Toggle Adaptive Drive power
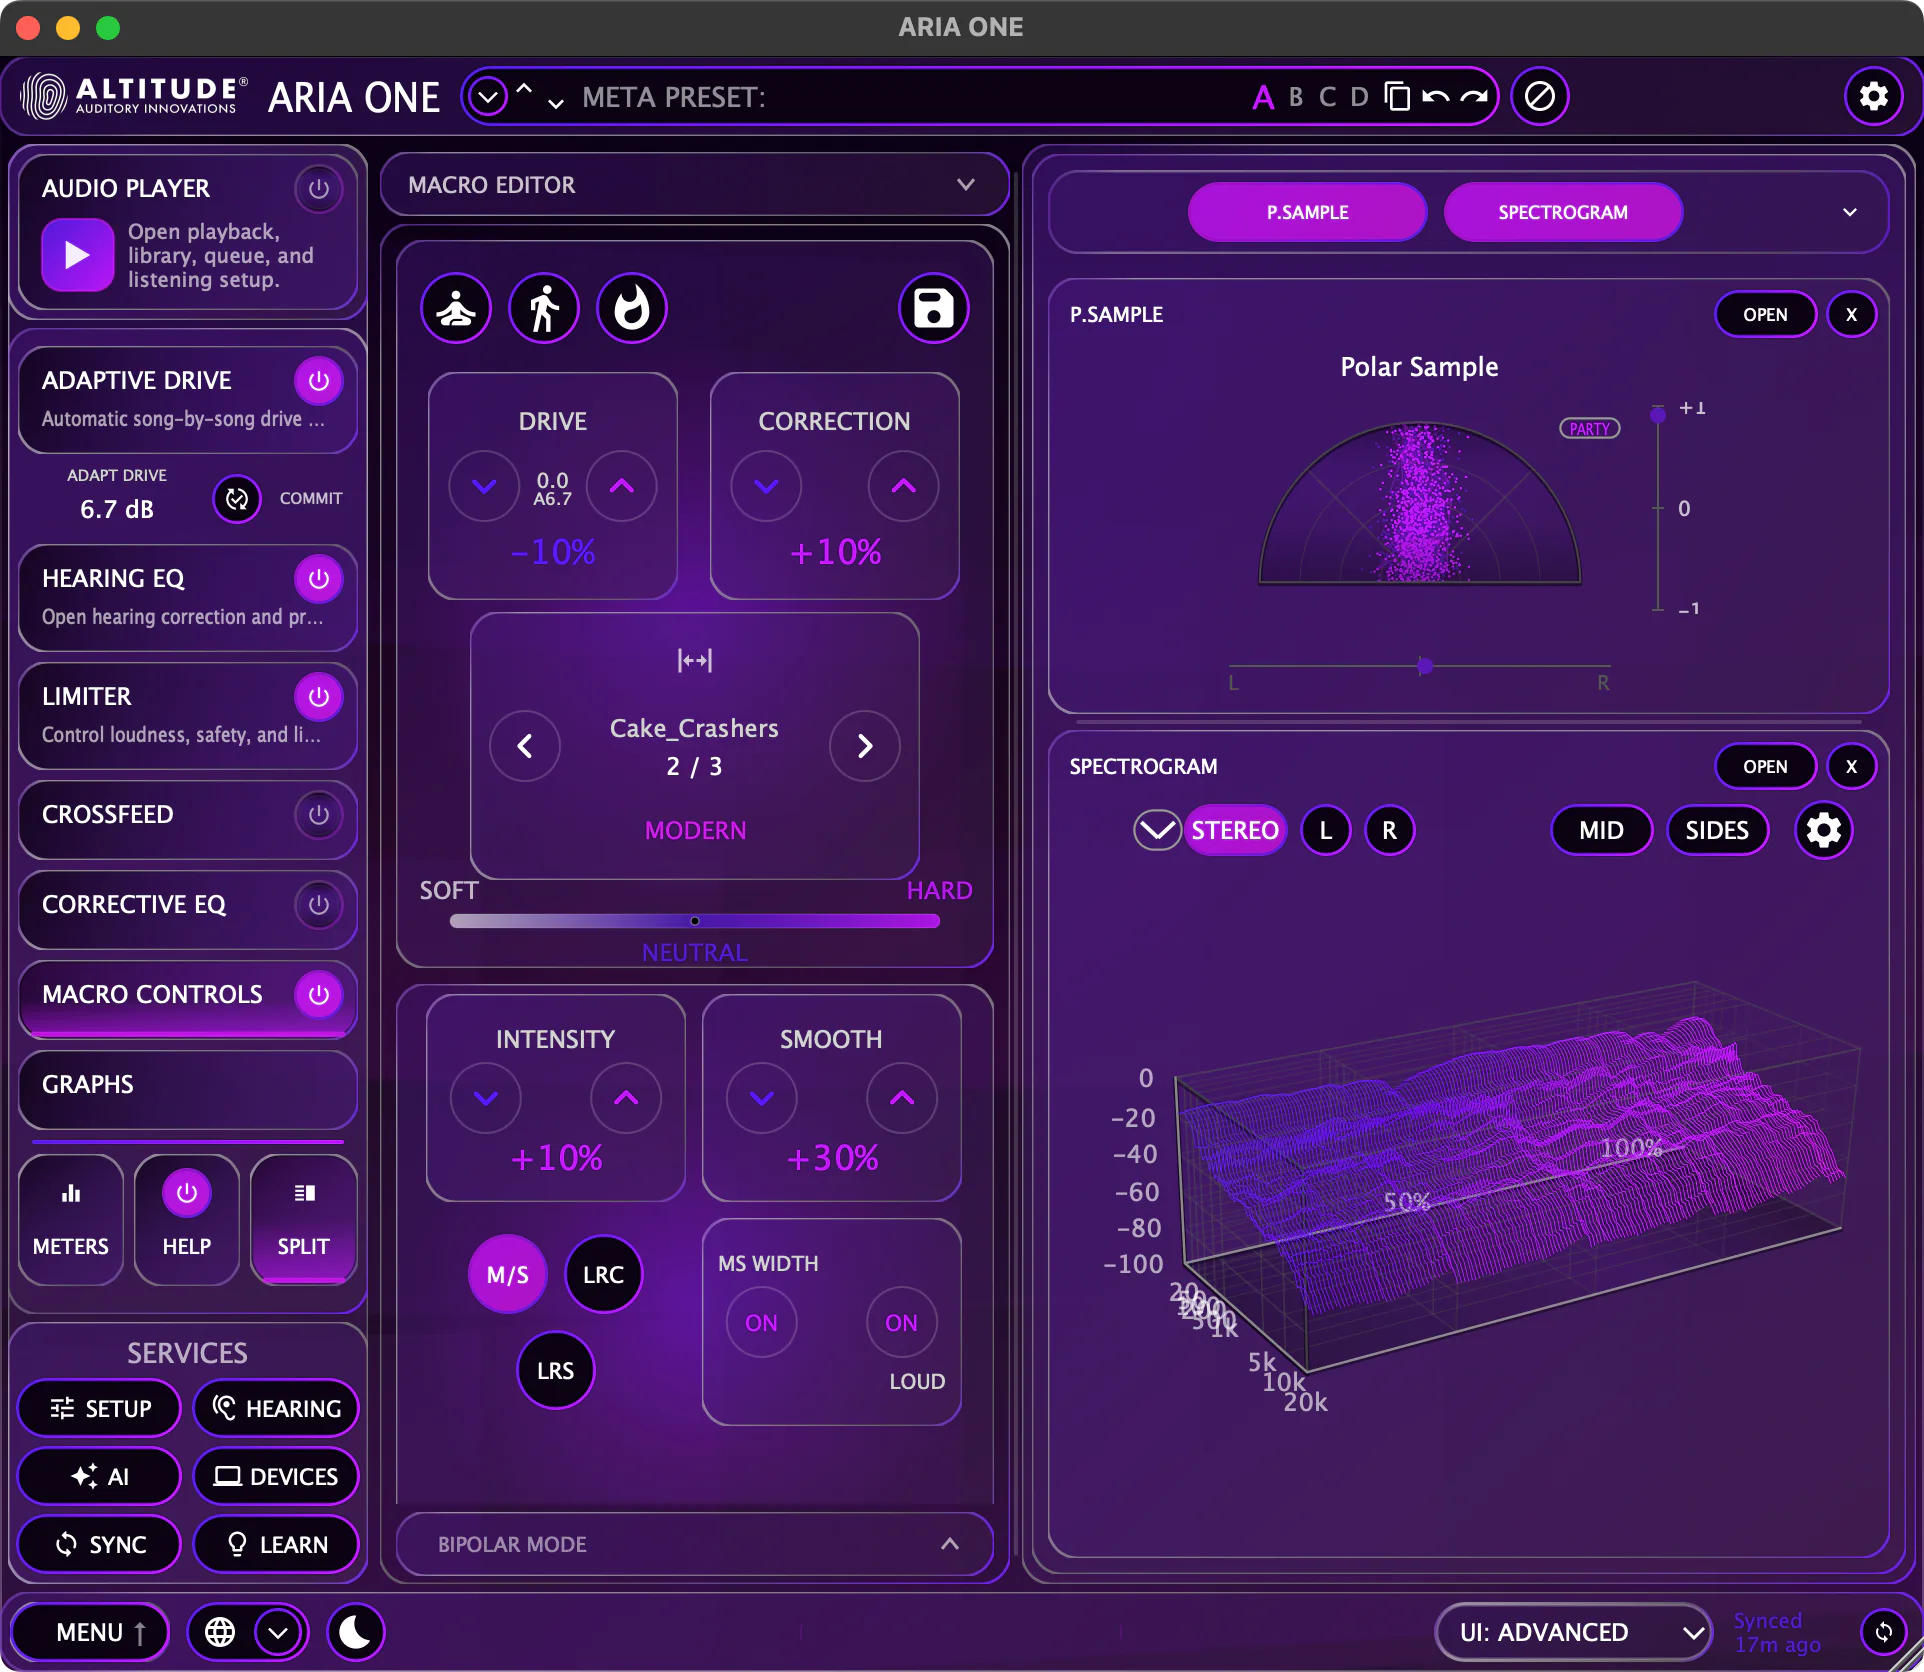Viewport: 1924px width, 1672px height. click(x=319, y=380)
